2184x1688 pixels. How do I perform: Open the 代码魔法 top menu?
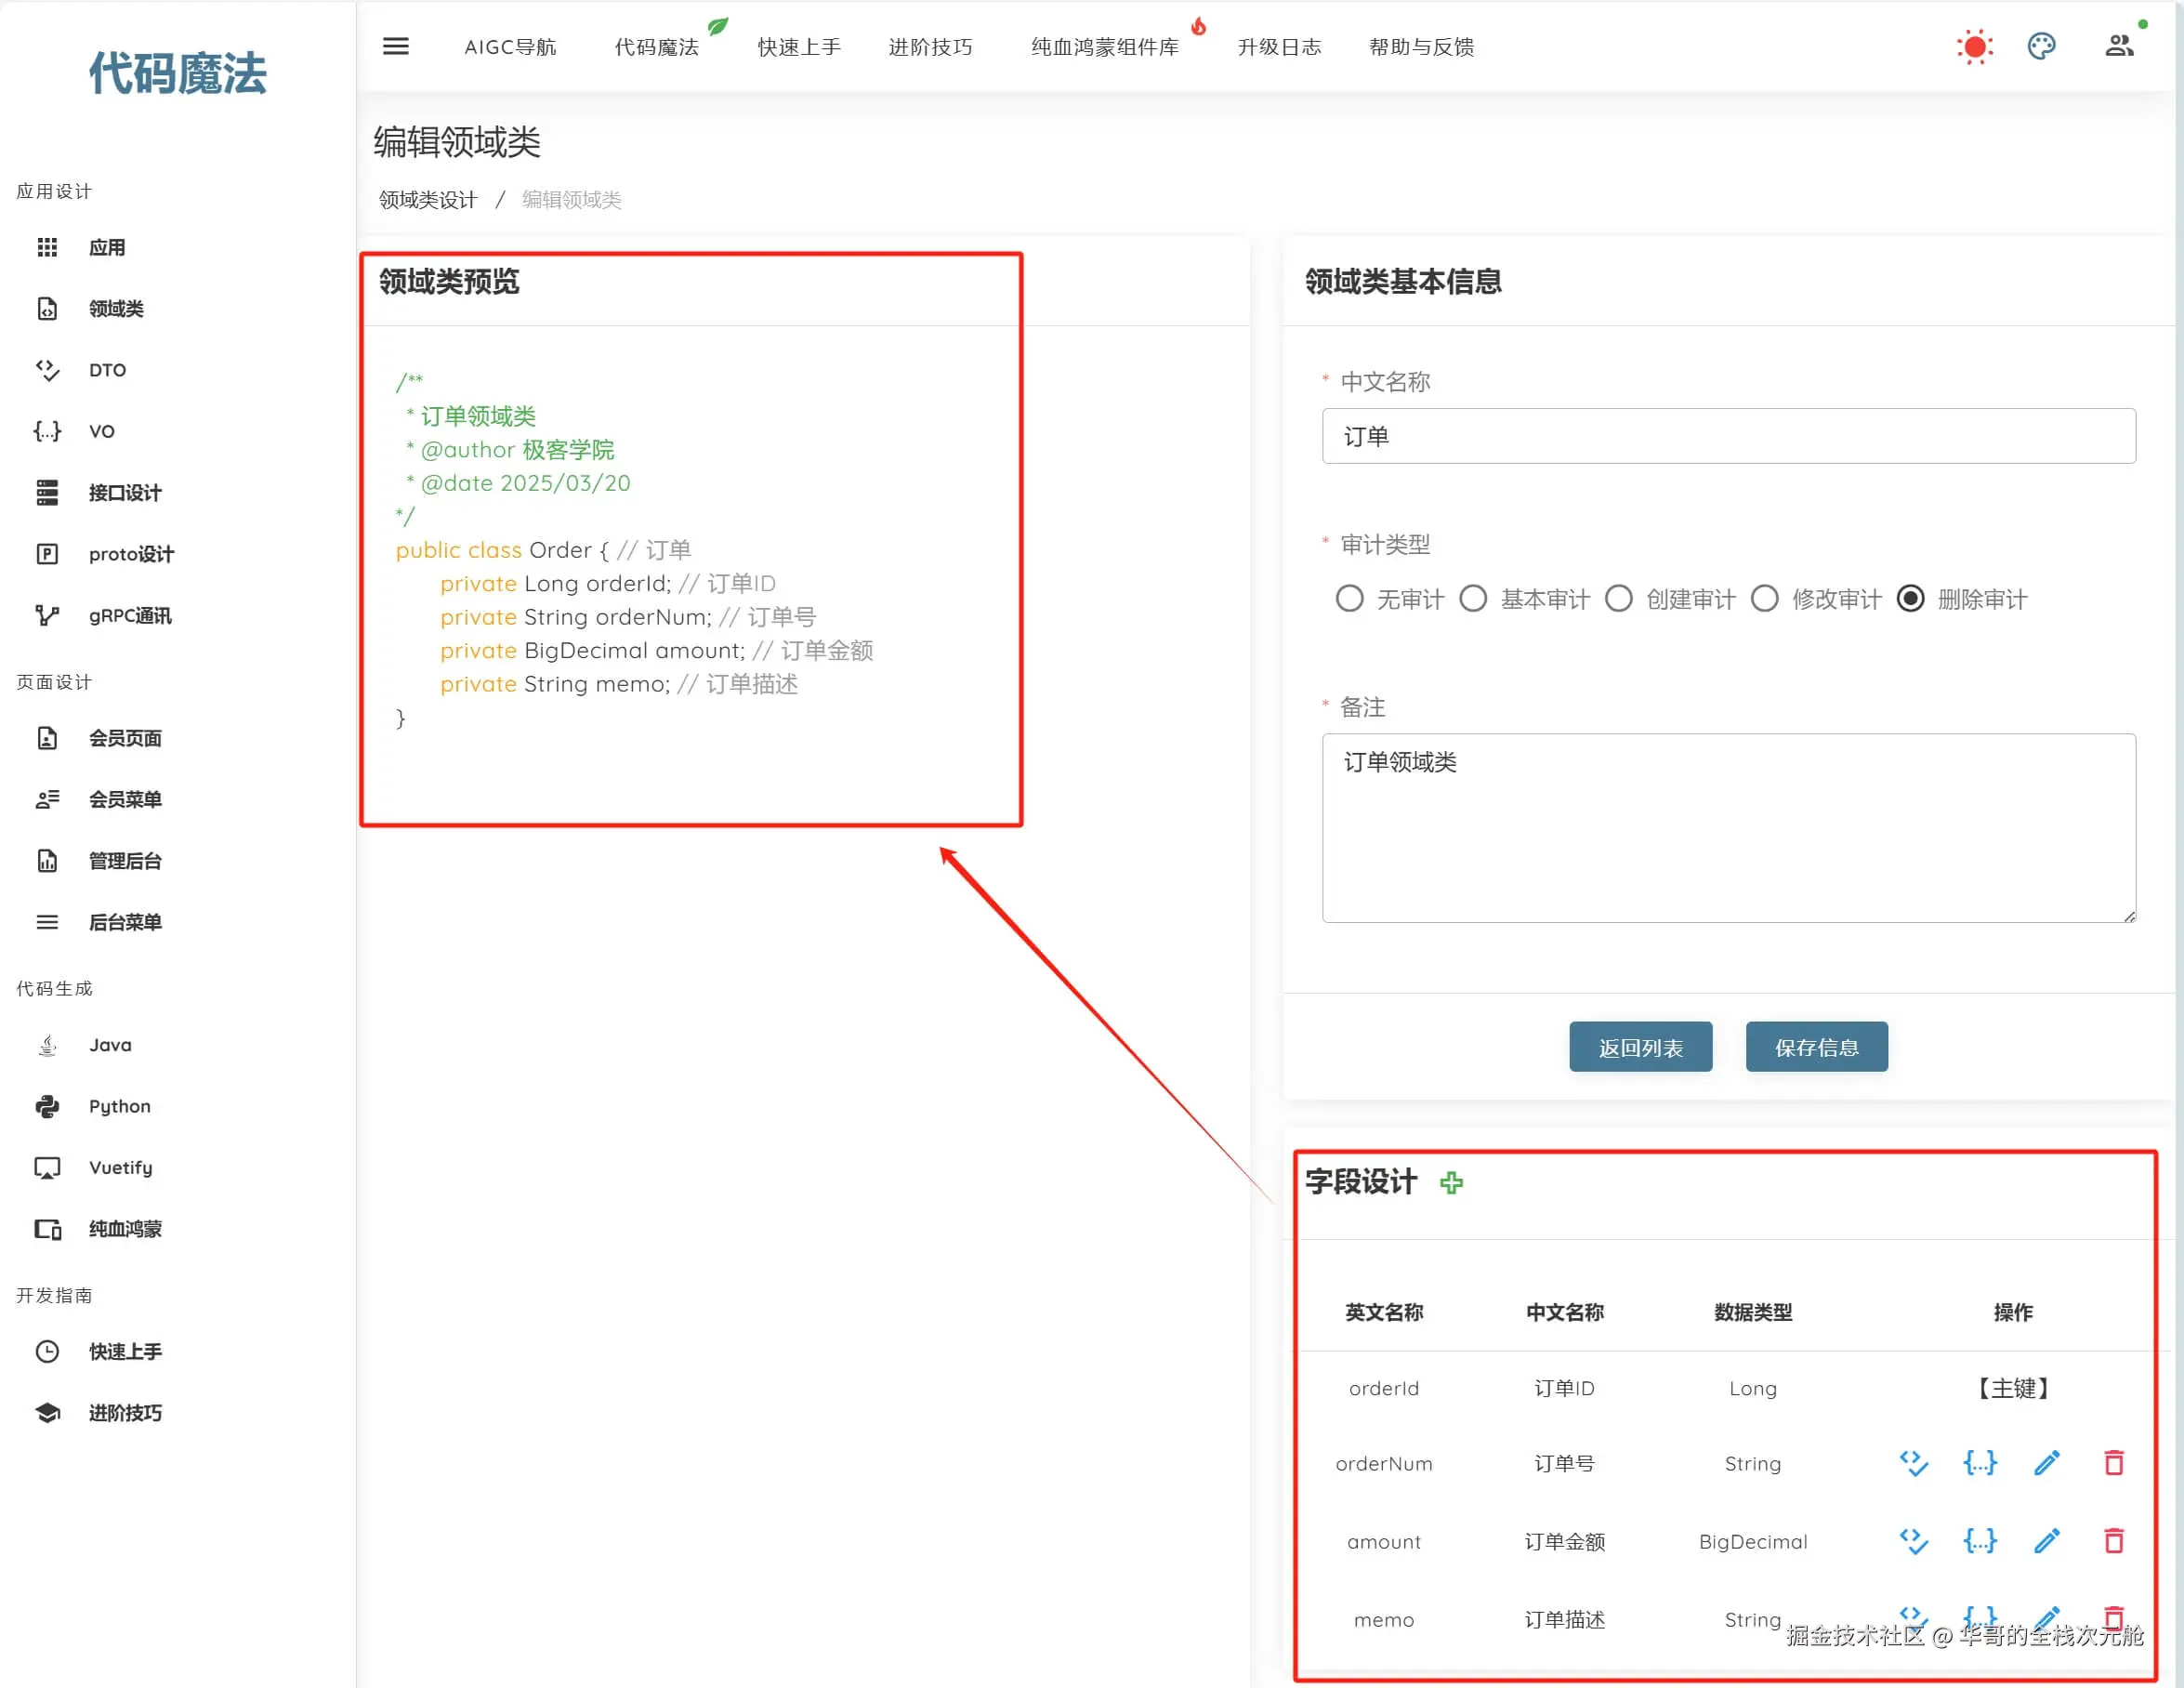(656, 47)
